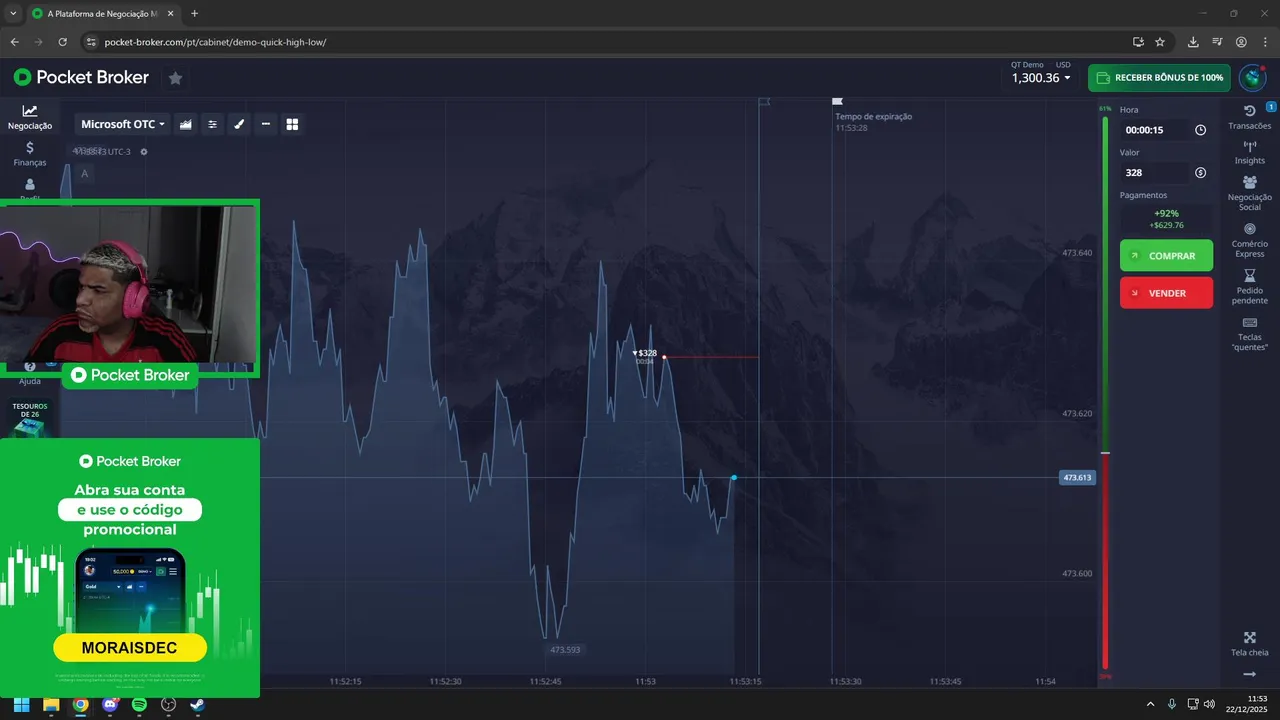Click the trader sentiment bar
This screenshot has height=720, width=1280.
(x=1105, y=393)
